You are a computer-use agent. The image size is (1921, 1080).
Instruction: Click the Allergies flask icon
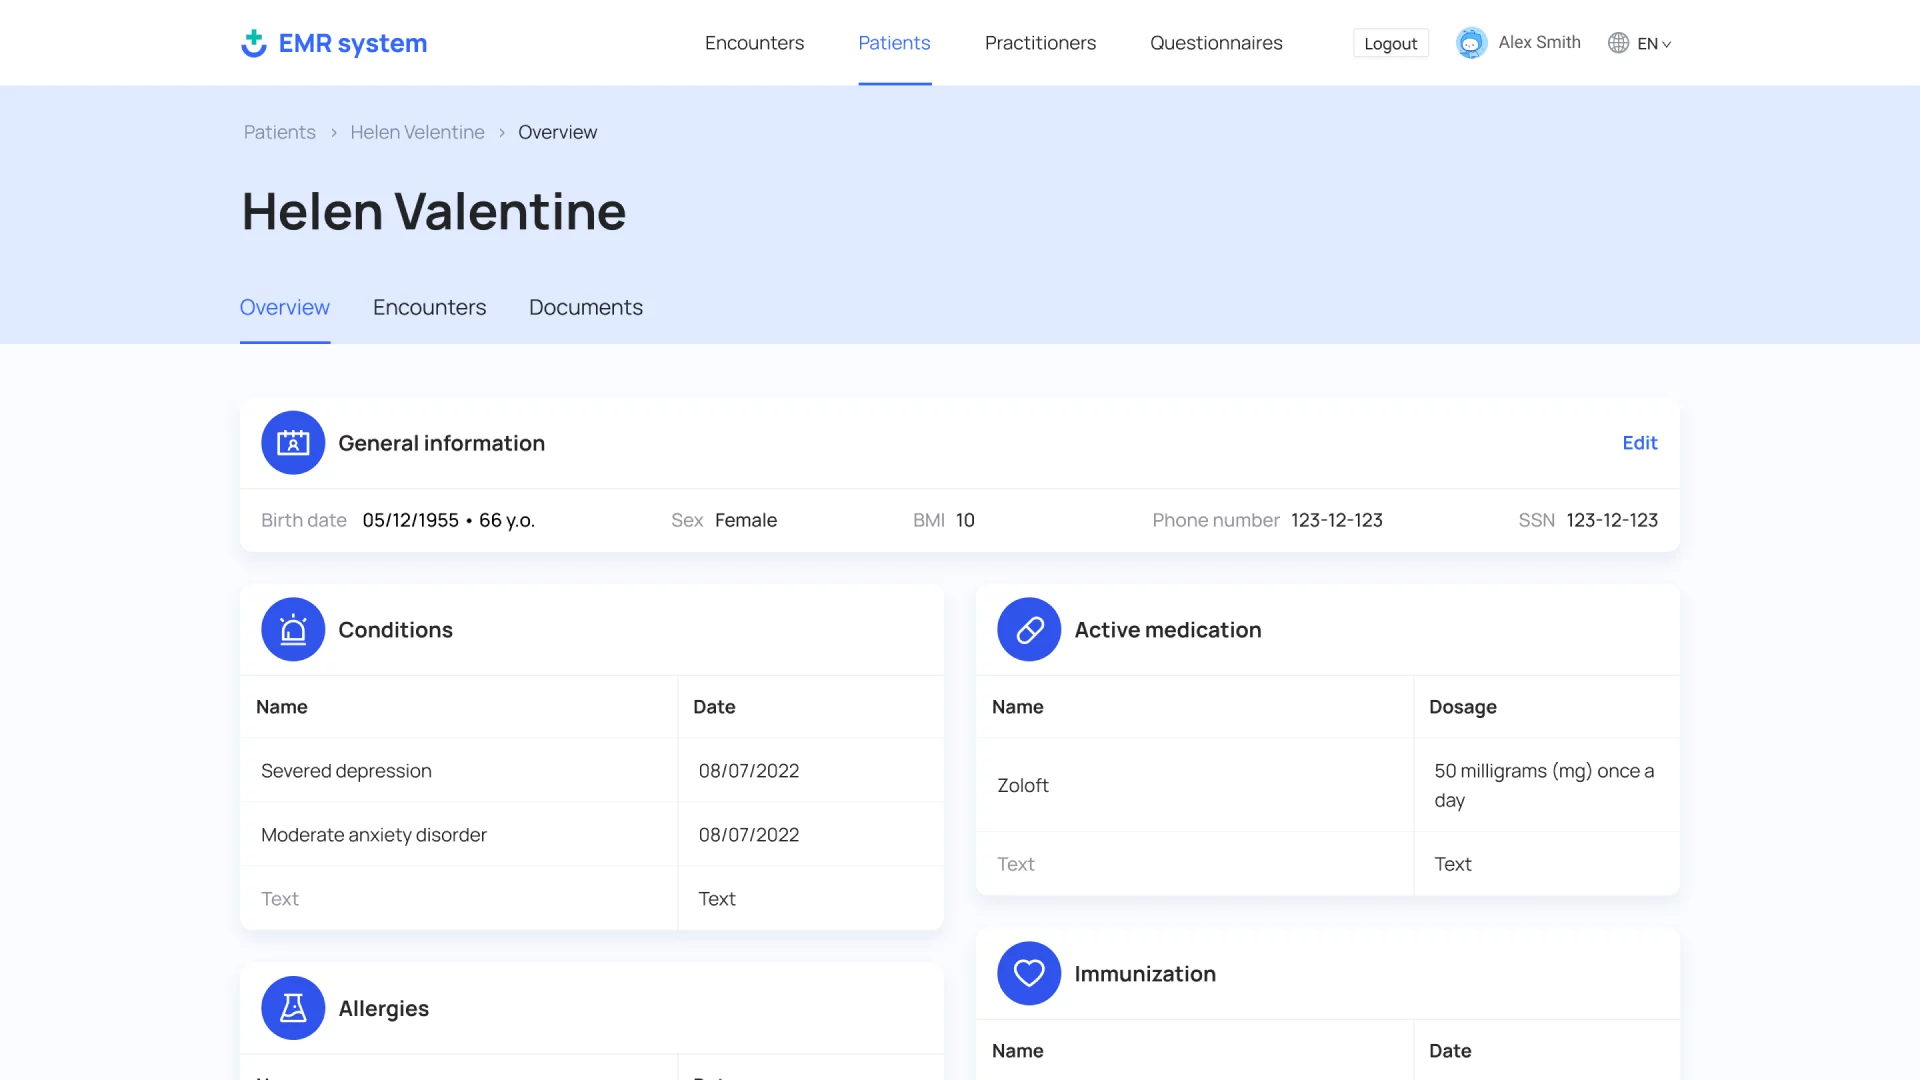click(293, 1008)
